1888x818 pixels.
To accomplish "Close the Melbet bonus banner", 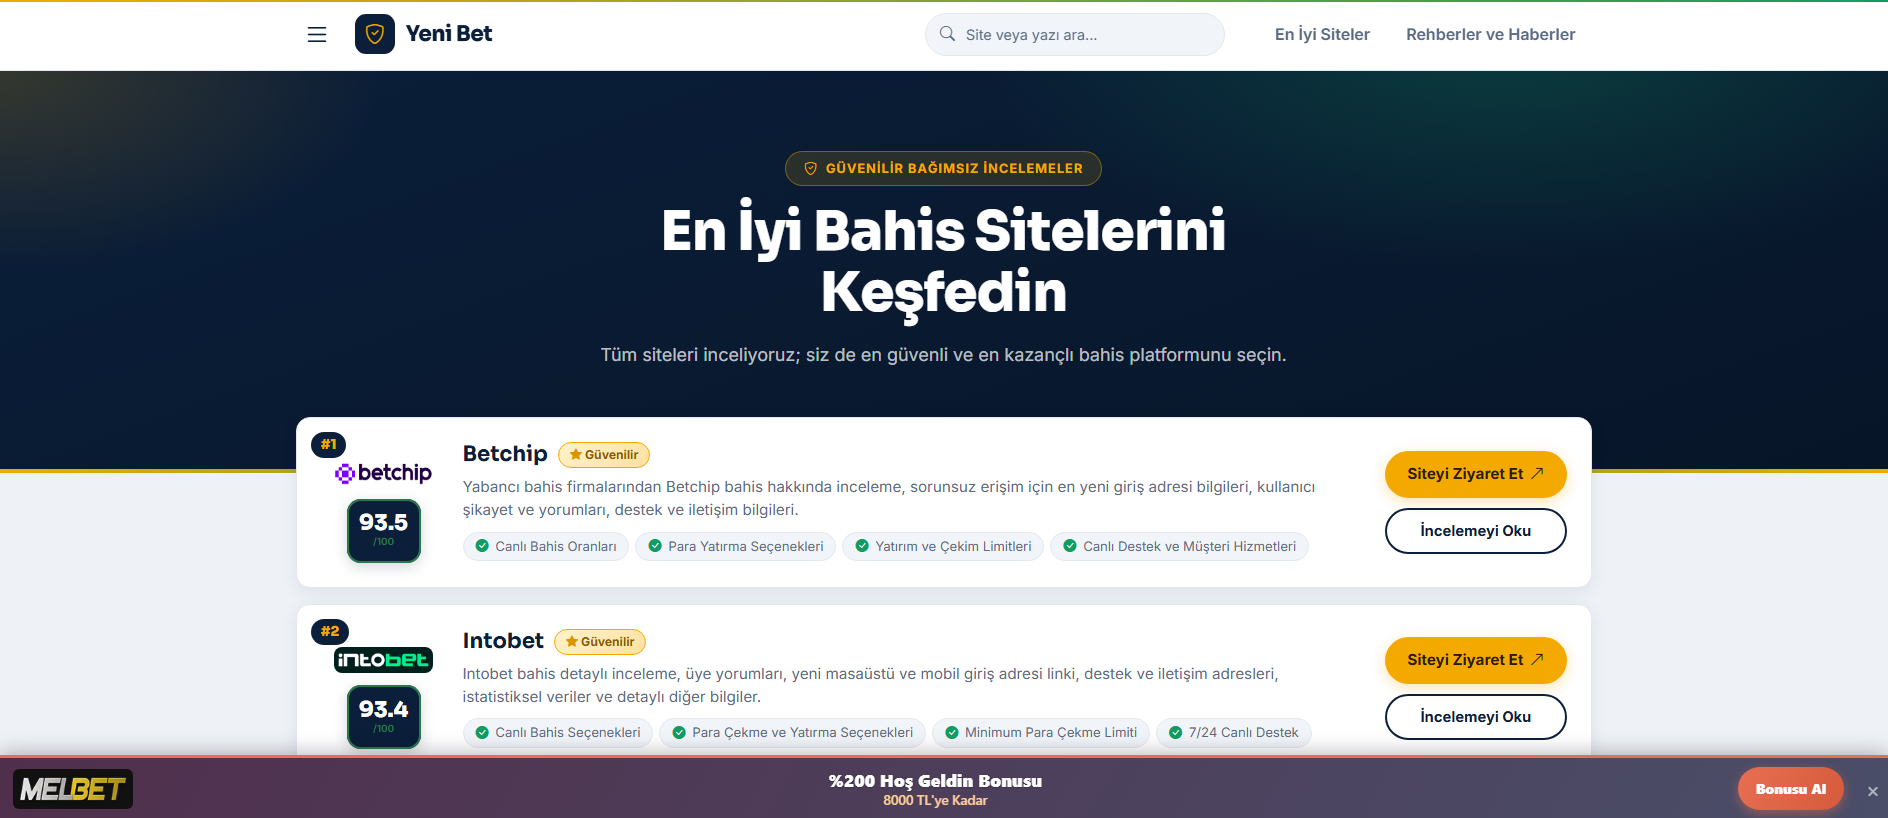I will click(1873, 791).
